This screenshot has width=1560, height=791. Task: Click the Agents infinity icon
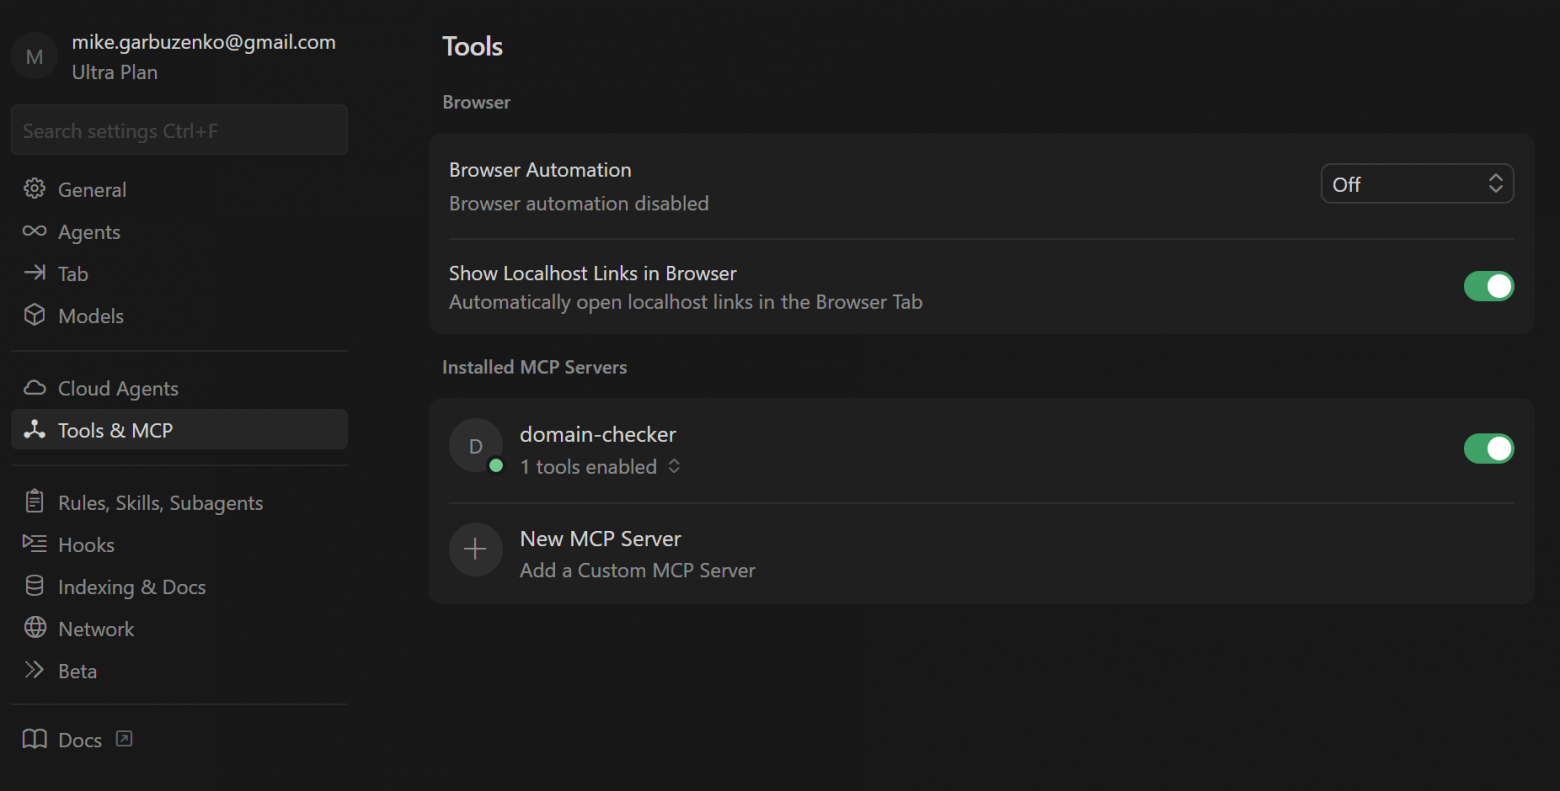tap(34, 231)
